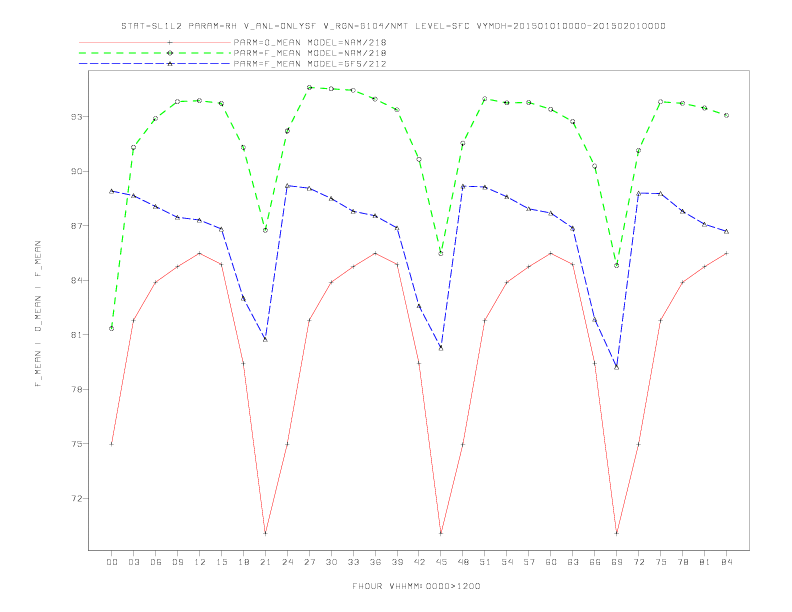This screenshot has height=612, width=792.
Task: Click x-axis tick label 51
Action: tap(485, 562)
